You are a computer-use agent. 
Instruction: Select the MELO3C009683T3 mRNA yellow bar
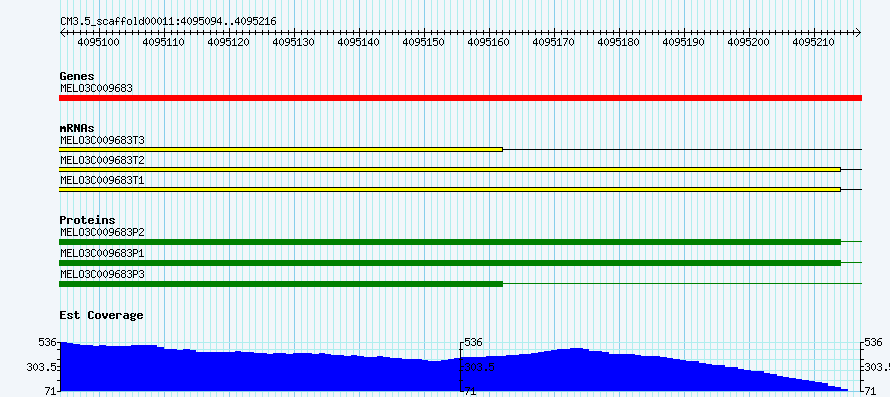click(x=281, y=149)
